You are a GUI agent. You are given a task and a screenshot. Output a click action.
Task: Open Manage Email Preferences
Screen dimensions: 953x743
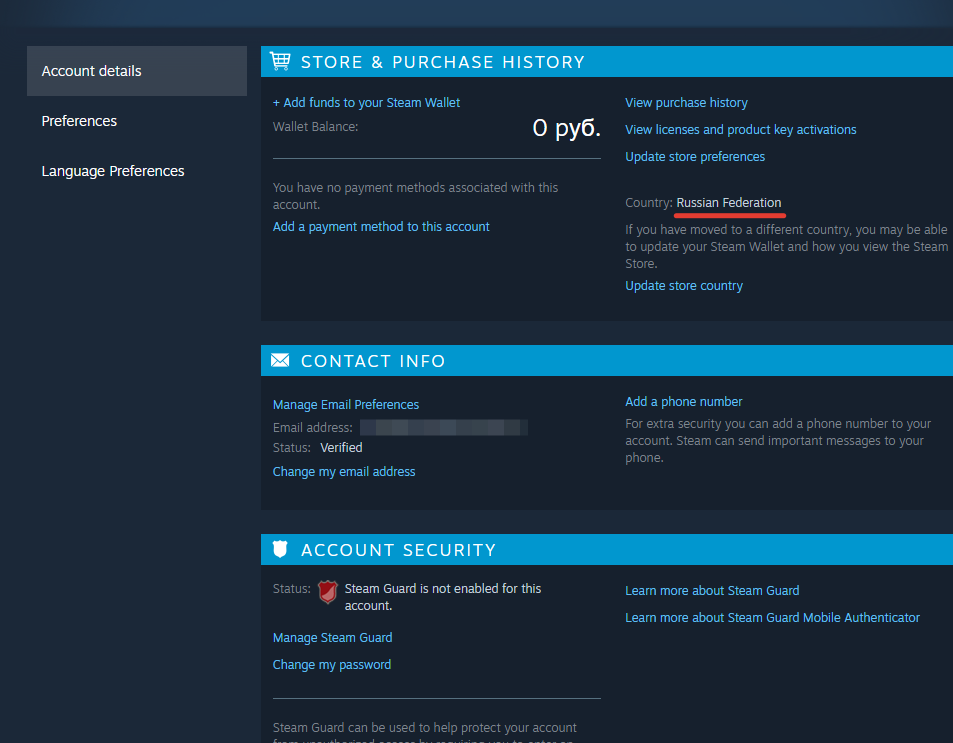346,405
